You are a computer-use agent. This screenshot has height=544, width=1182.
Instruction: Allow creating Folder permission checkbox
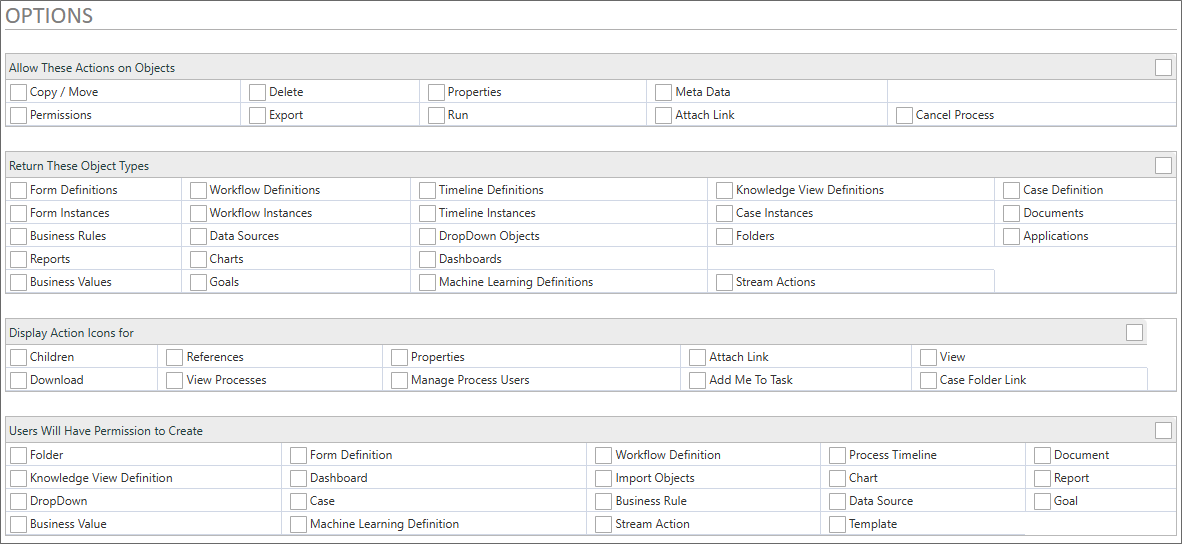click(x=19, y=455)
